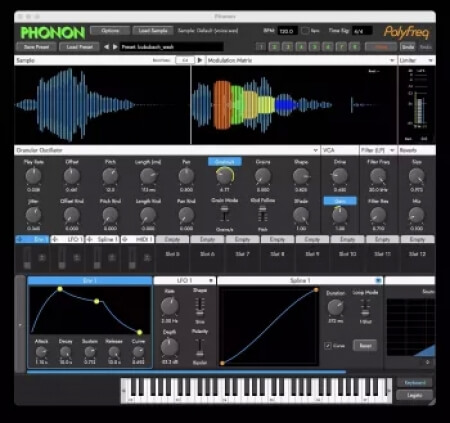Image resolution: width=450 pixels, height=423 pixels.
Task: Go to the next preset arrow
Action: point(115,47)
